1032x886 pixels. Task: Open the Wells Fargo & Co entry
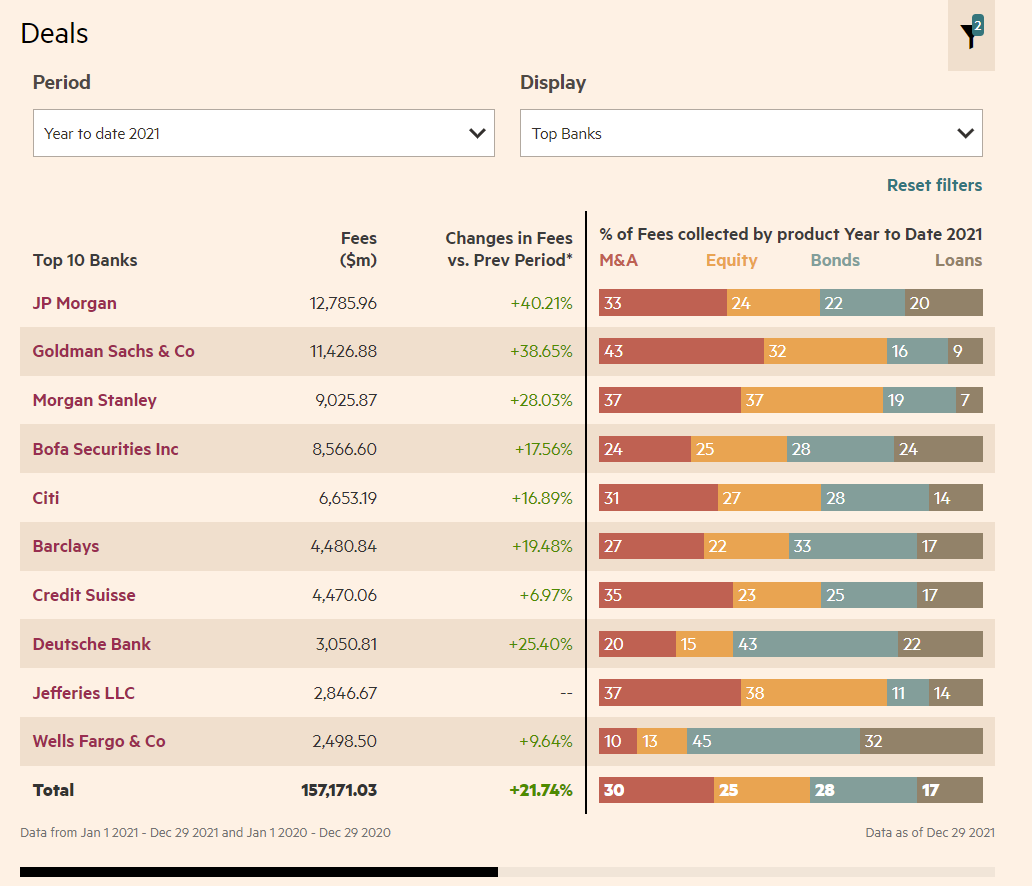[98, 741]
